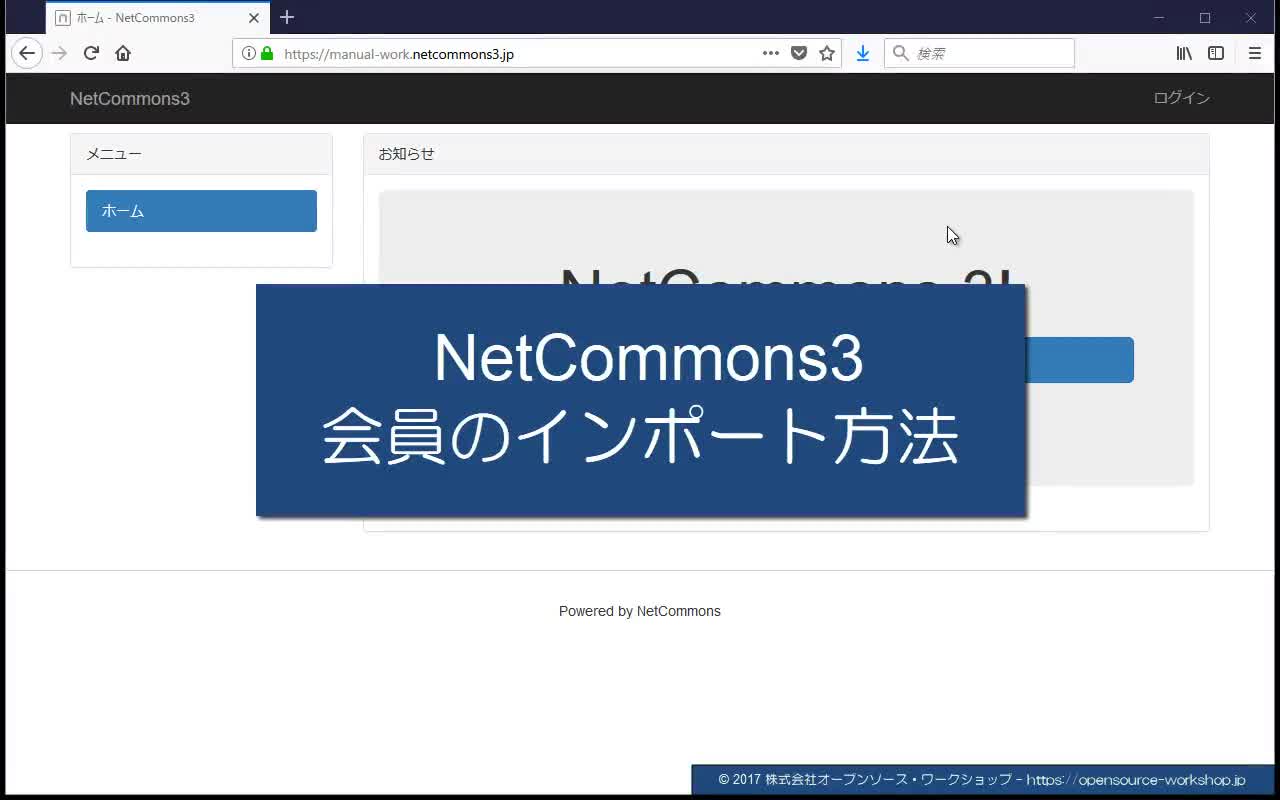Click the green secure padlock icon

pyautogui.click(x=267, y=53)
